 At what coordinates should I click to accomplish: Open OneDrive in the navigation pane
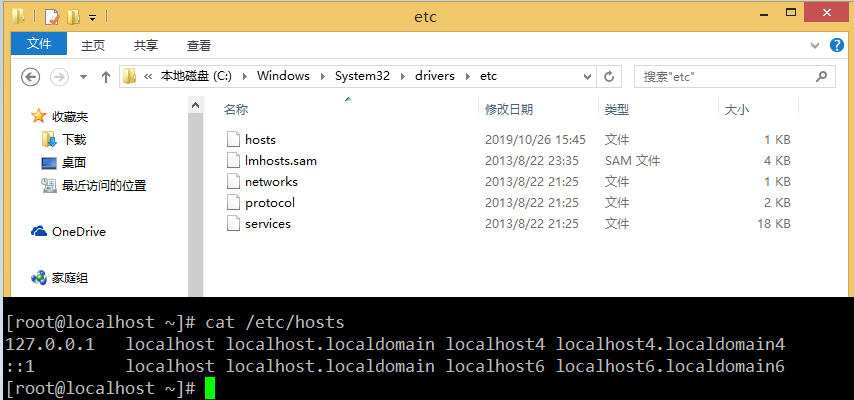[78, 232]
